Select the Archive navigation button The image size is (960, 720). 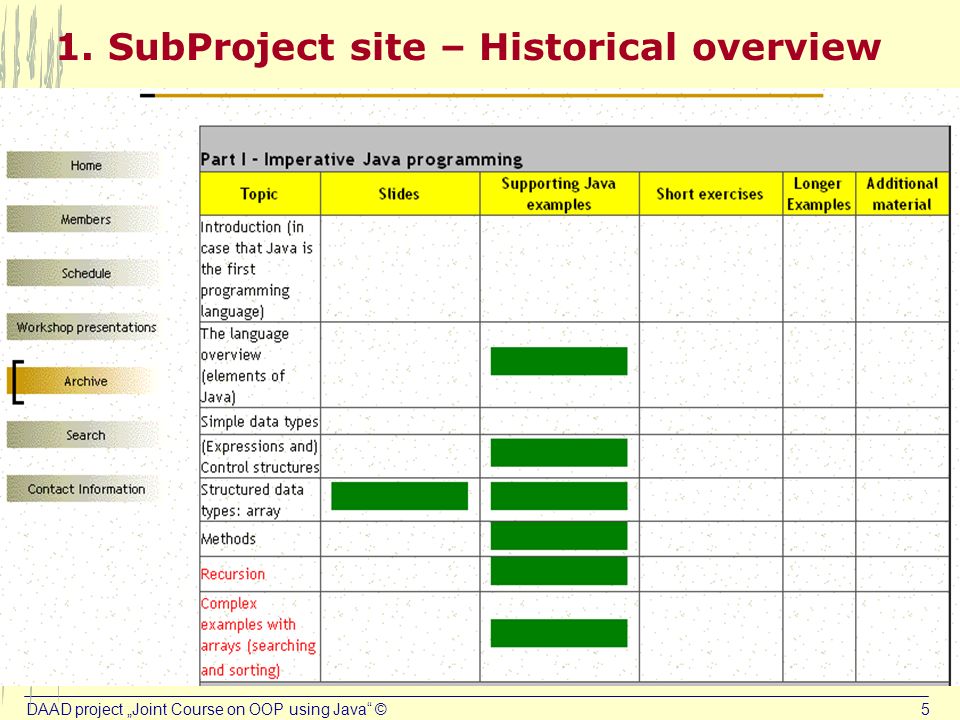click(x=83, y=381)
